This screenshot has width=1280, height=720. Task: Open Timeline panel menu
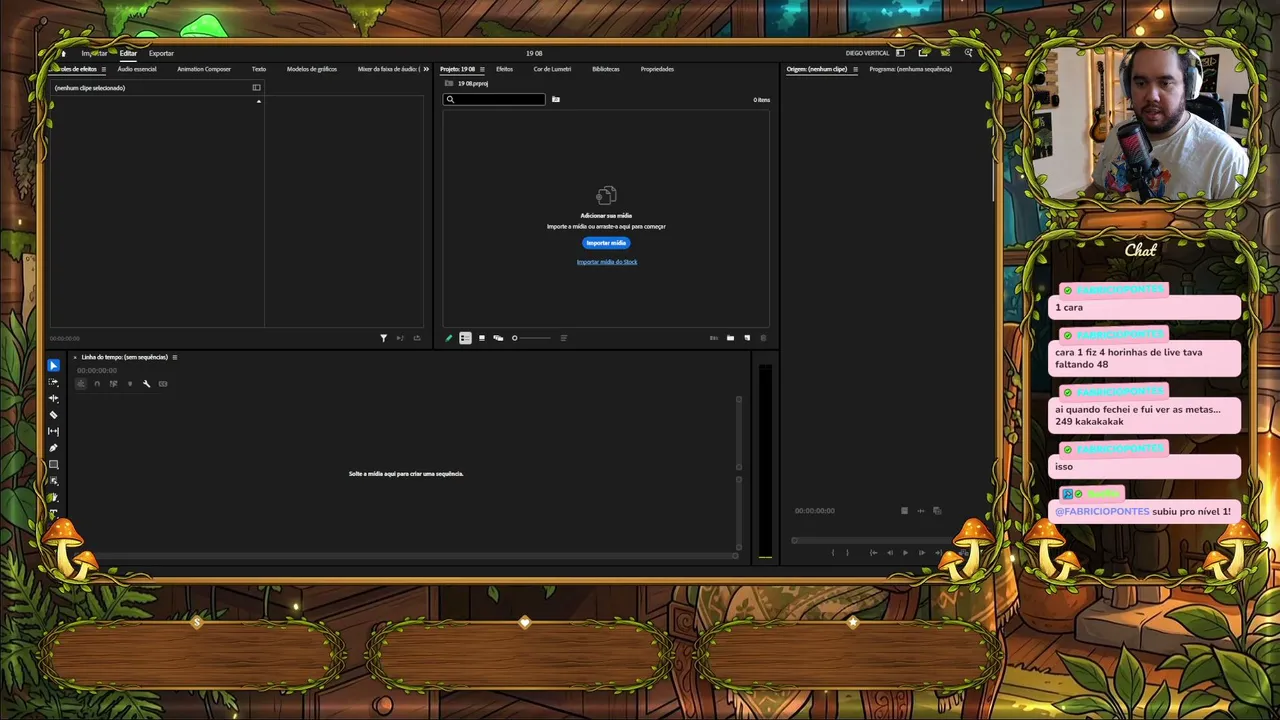click(x=175, y=357)
